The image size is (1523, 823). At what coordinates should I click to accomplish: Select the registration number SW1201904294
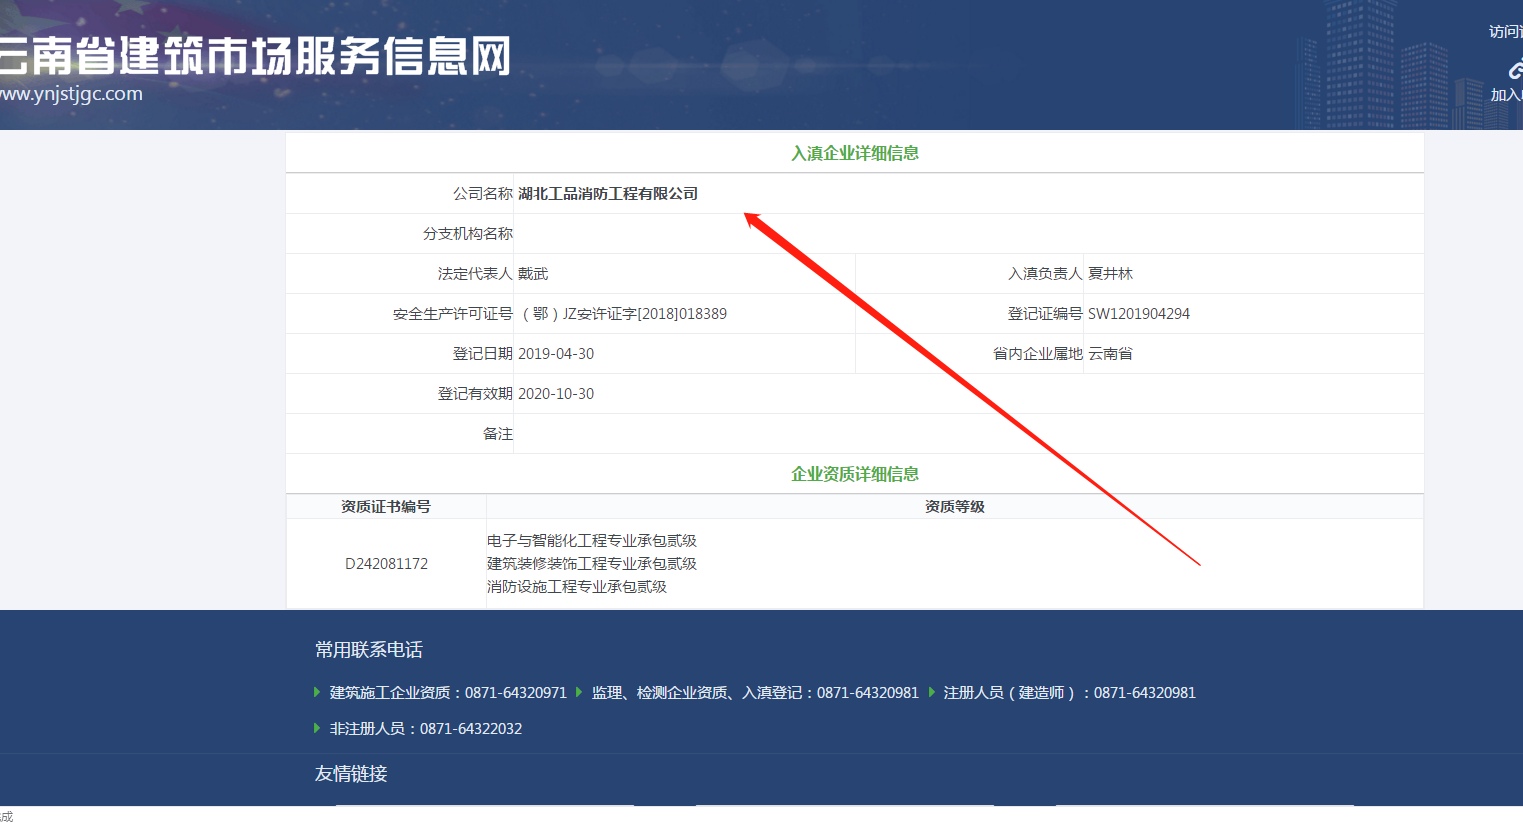1139,314
